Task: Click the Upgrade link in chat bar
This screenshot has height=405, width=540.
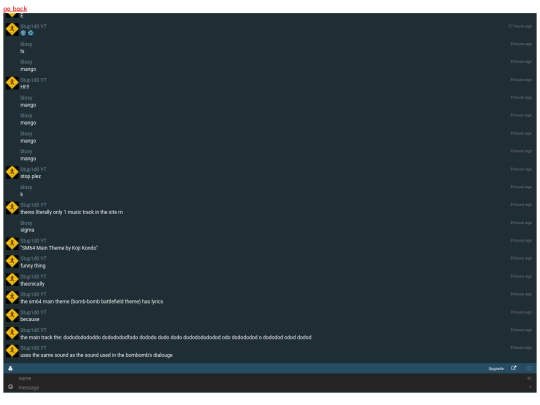Action: coord(496,368)
